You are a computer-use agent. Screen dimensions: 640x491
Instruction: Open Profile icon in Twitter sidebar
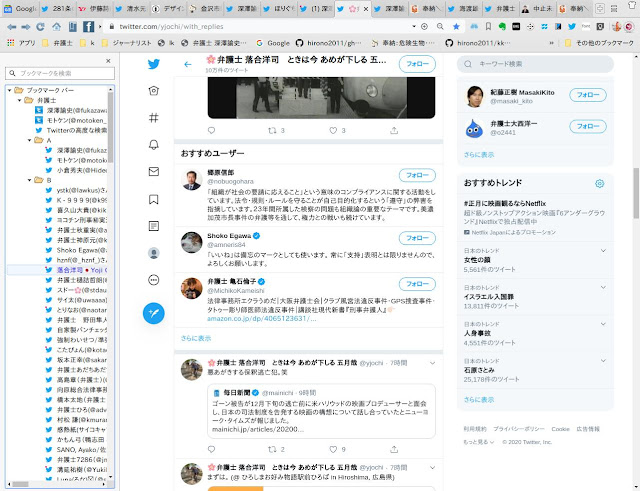coord(153,253)
